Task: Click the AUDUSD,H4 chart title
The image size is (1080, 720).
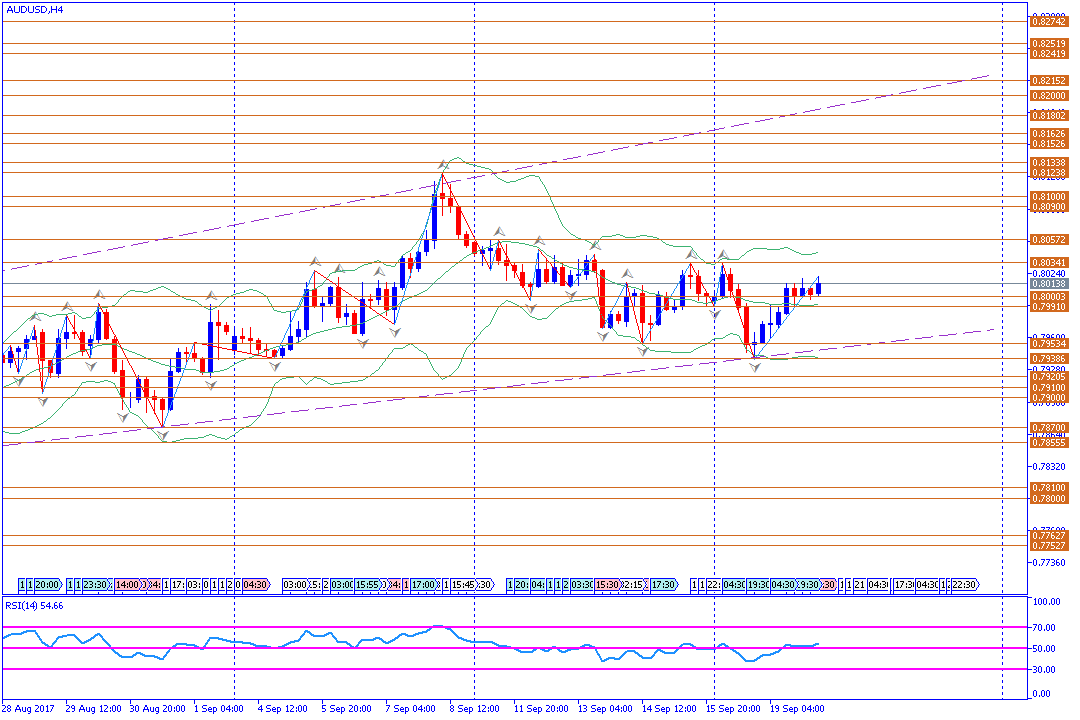Action: click(34, 10)
